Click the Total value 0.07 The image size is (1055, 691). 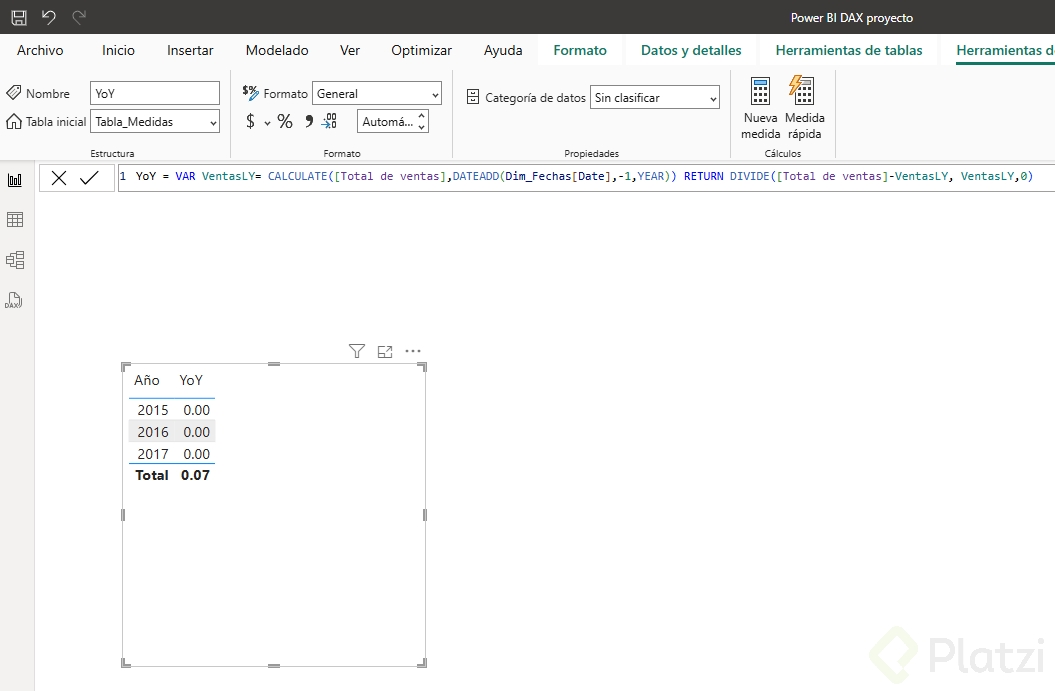click(195, 475)
